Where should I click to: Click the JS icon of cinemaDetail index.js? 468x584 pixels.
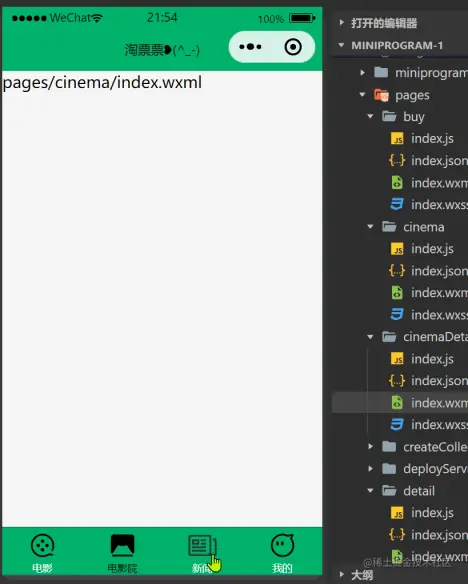click(x=397, y=359)
